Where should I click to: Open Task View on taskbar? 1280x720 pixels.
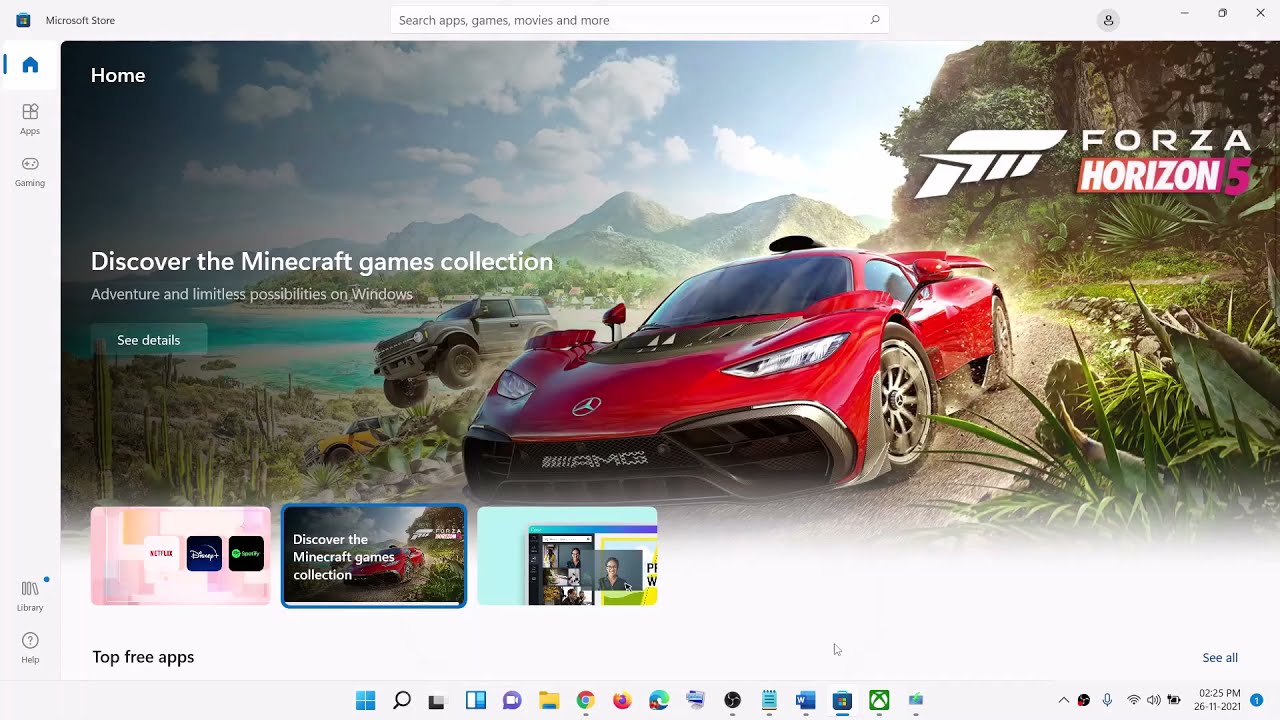[436, 701]
